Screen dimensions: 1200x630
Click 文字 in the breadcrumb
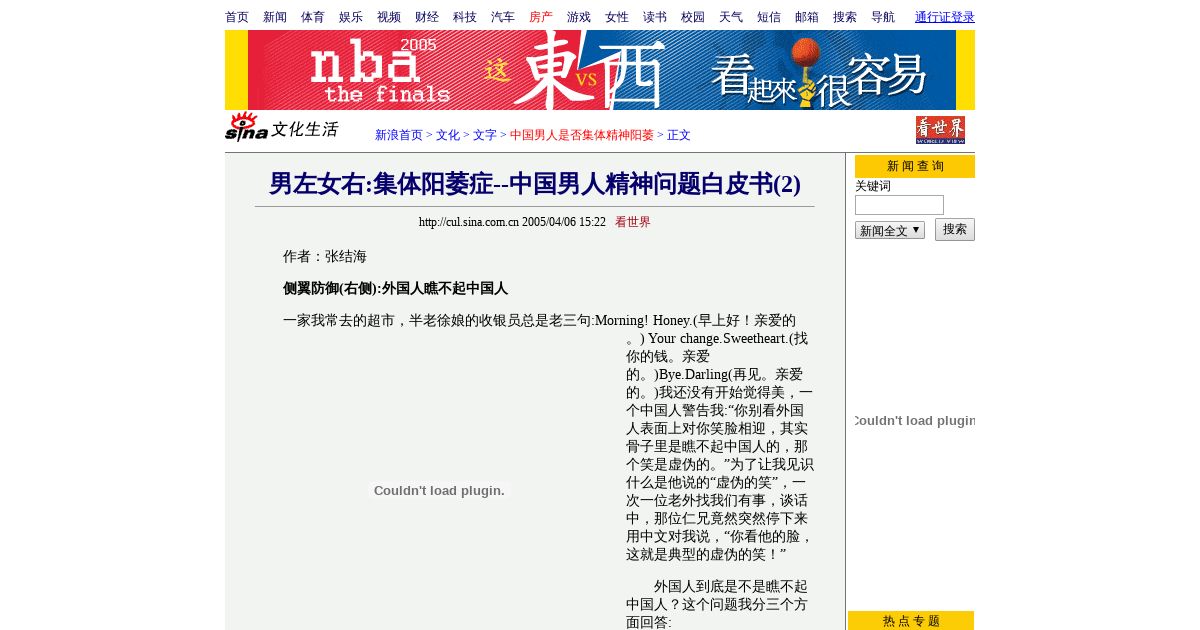pos(485,135)
